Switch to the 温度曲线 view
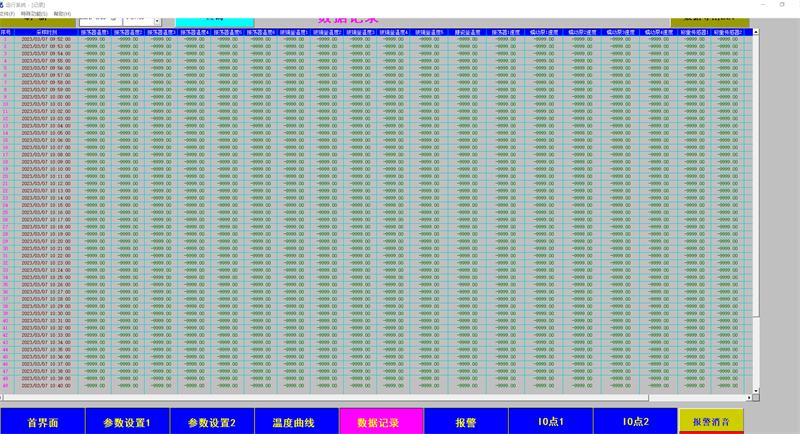Image resolution: width=800 pixels, height=434 pixels. (297, 422)
